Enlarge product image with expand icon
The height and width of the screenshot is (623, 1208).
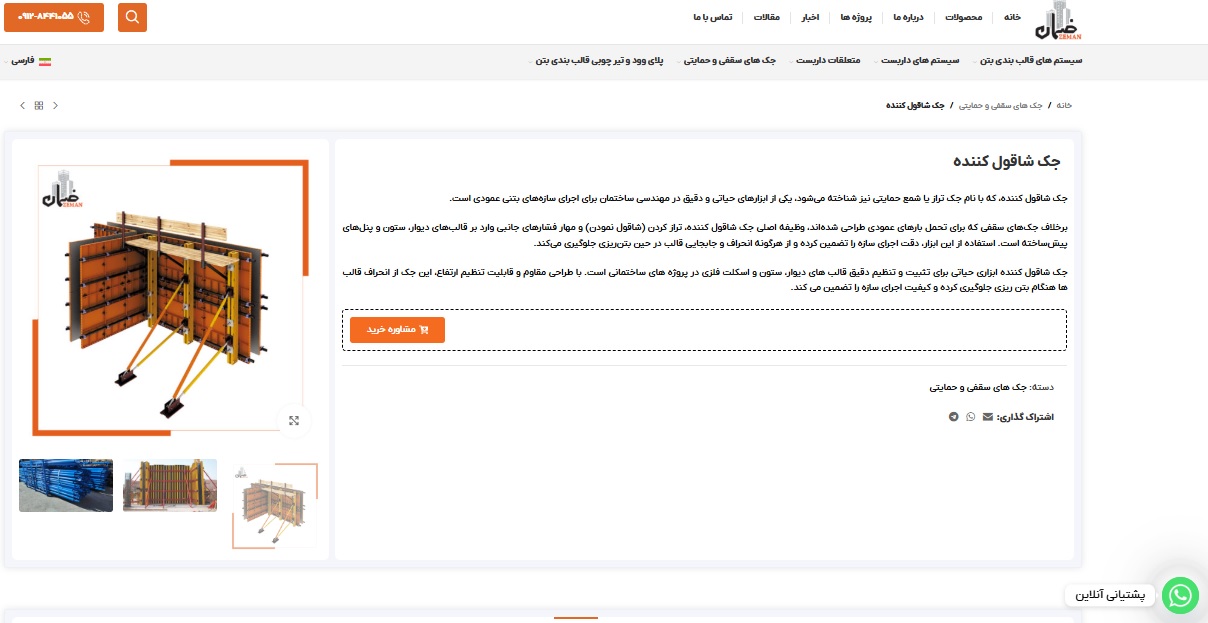(x=294, y=421)
